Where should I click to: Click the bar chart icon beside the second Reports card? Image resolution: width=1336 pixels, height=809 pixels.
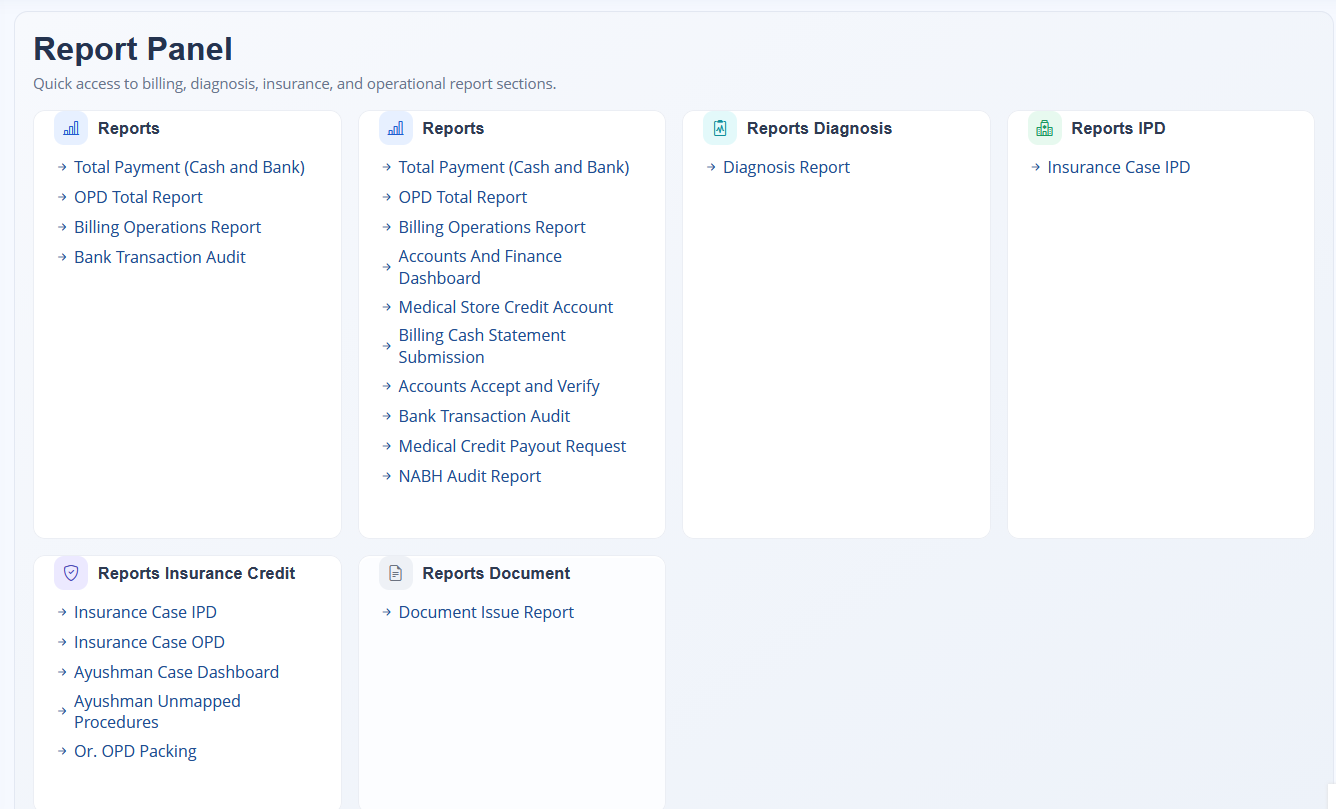coord(396,128)
